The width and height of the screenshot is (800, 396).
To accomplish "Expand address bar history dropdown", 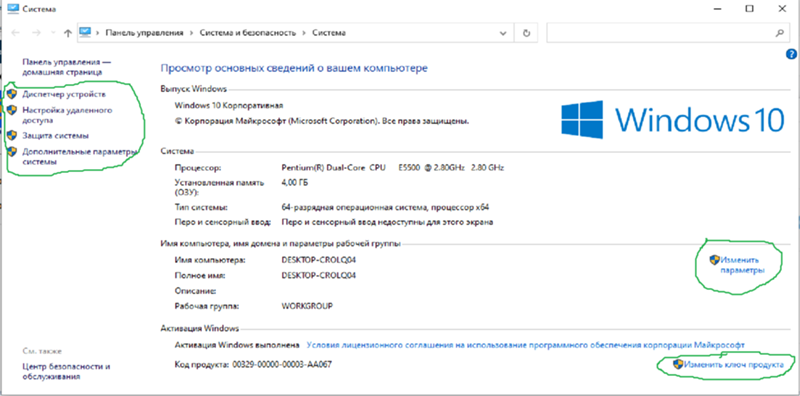I will point(503,33).
